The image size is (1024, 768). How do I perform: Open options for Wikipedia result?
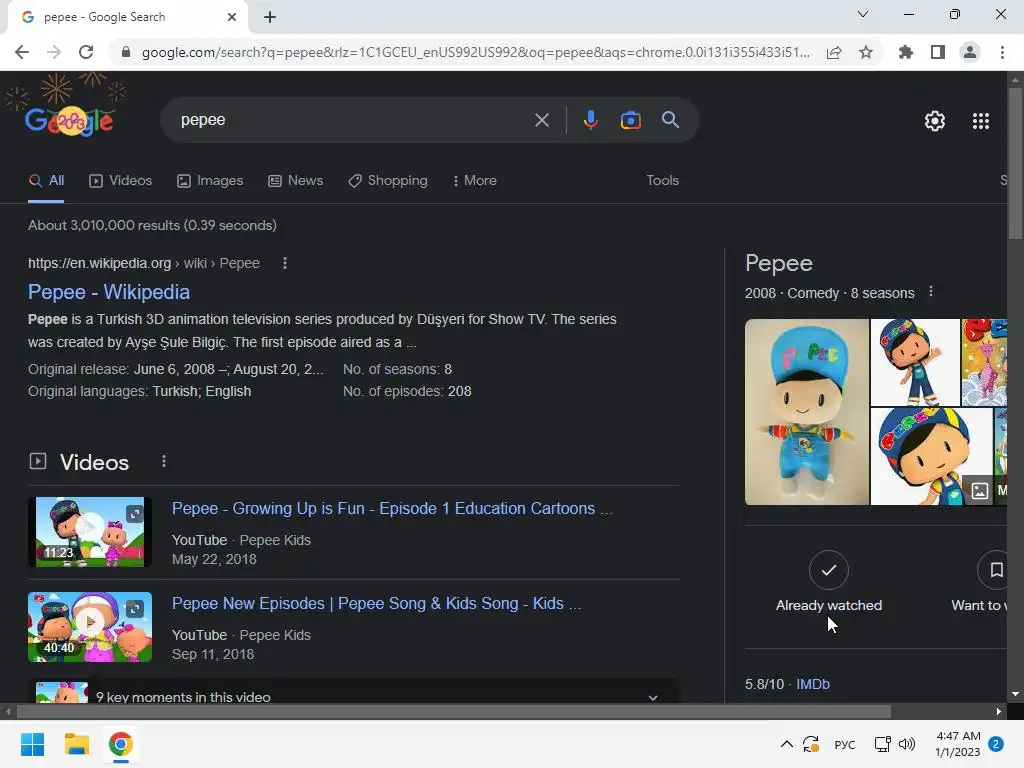click(285, 263)
